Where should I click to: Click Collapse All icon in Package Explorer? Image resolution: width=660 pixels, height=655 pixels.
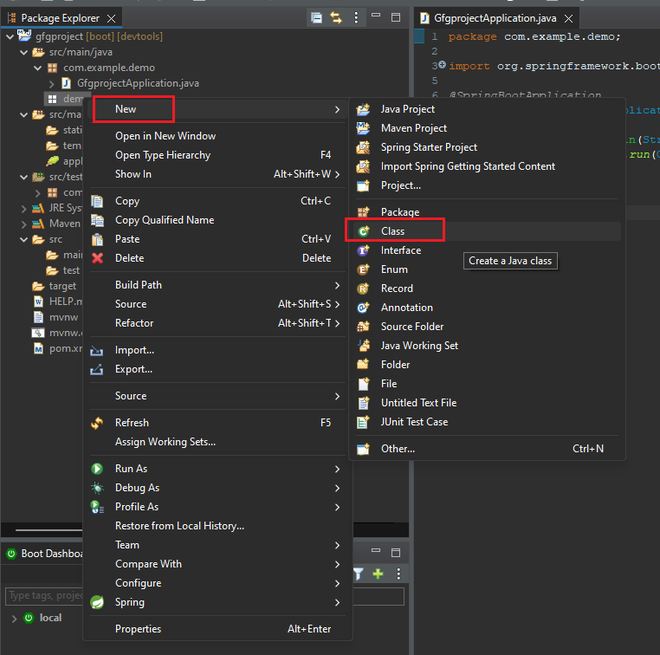coord(317,18)
